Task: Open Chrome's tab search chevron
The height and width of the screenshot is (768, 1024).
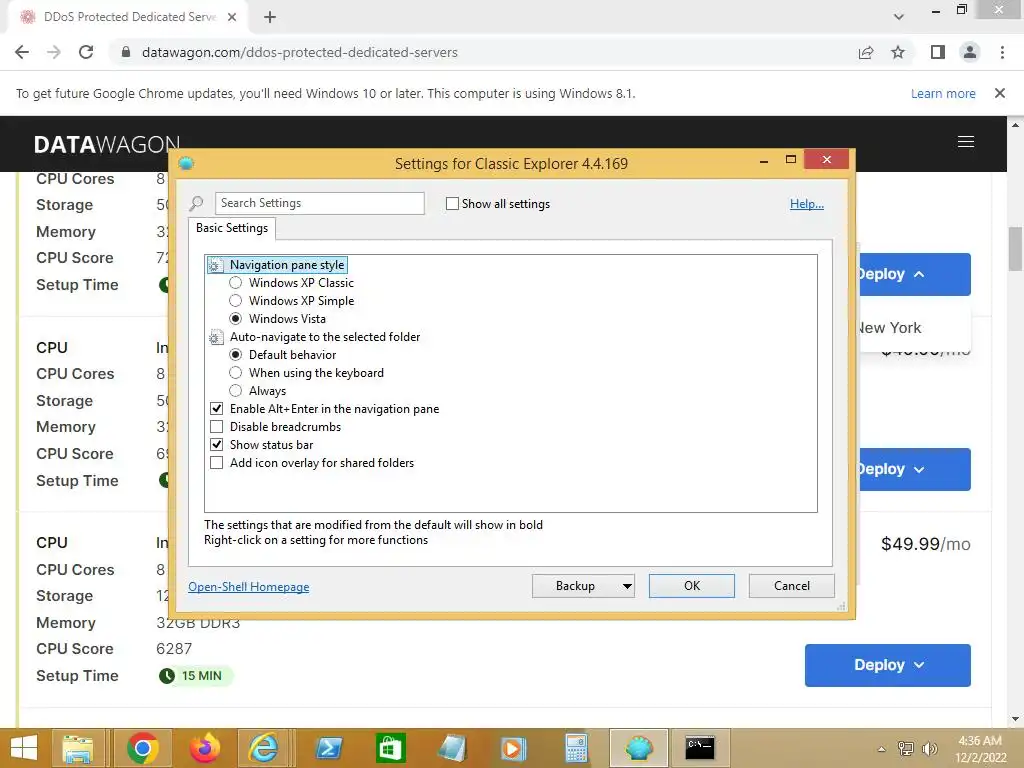Action: tap(899, 17)
